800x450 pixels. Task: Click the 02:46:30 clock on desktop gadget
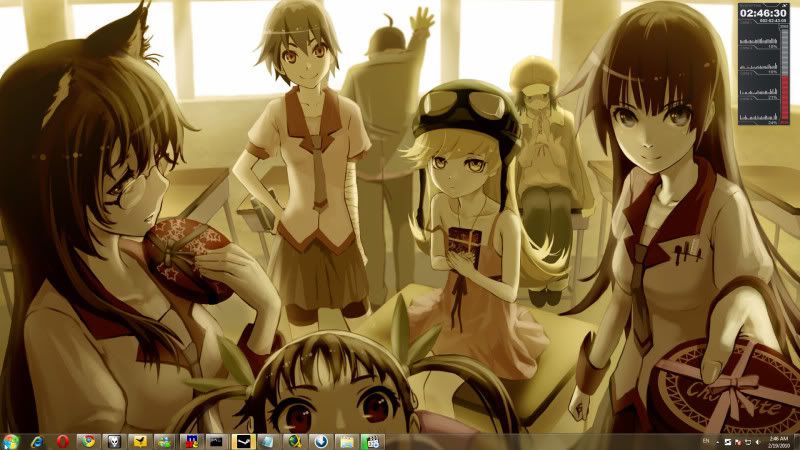tap(763, 13)
